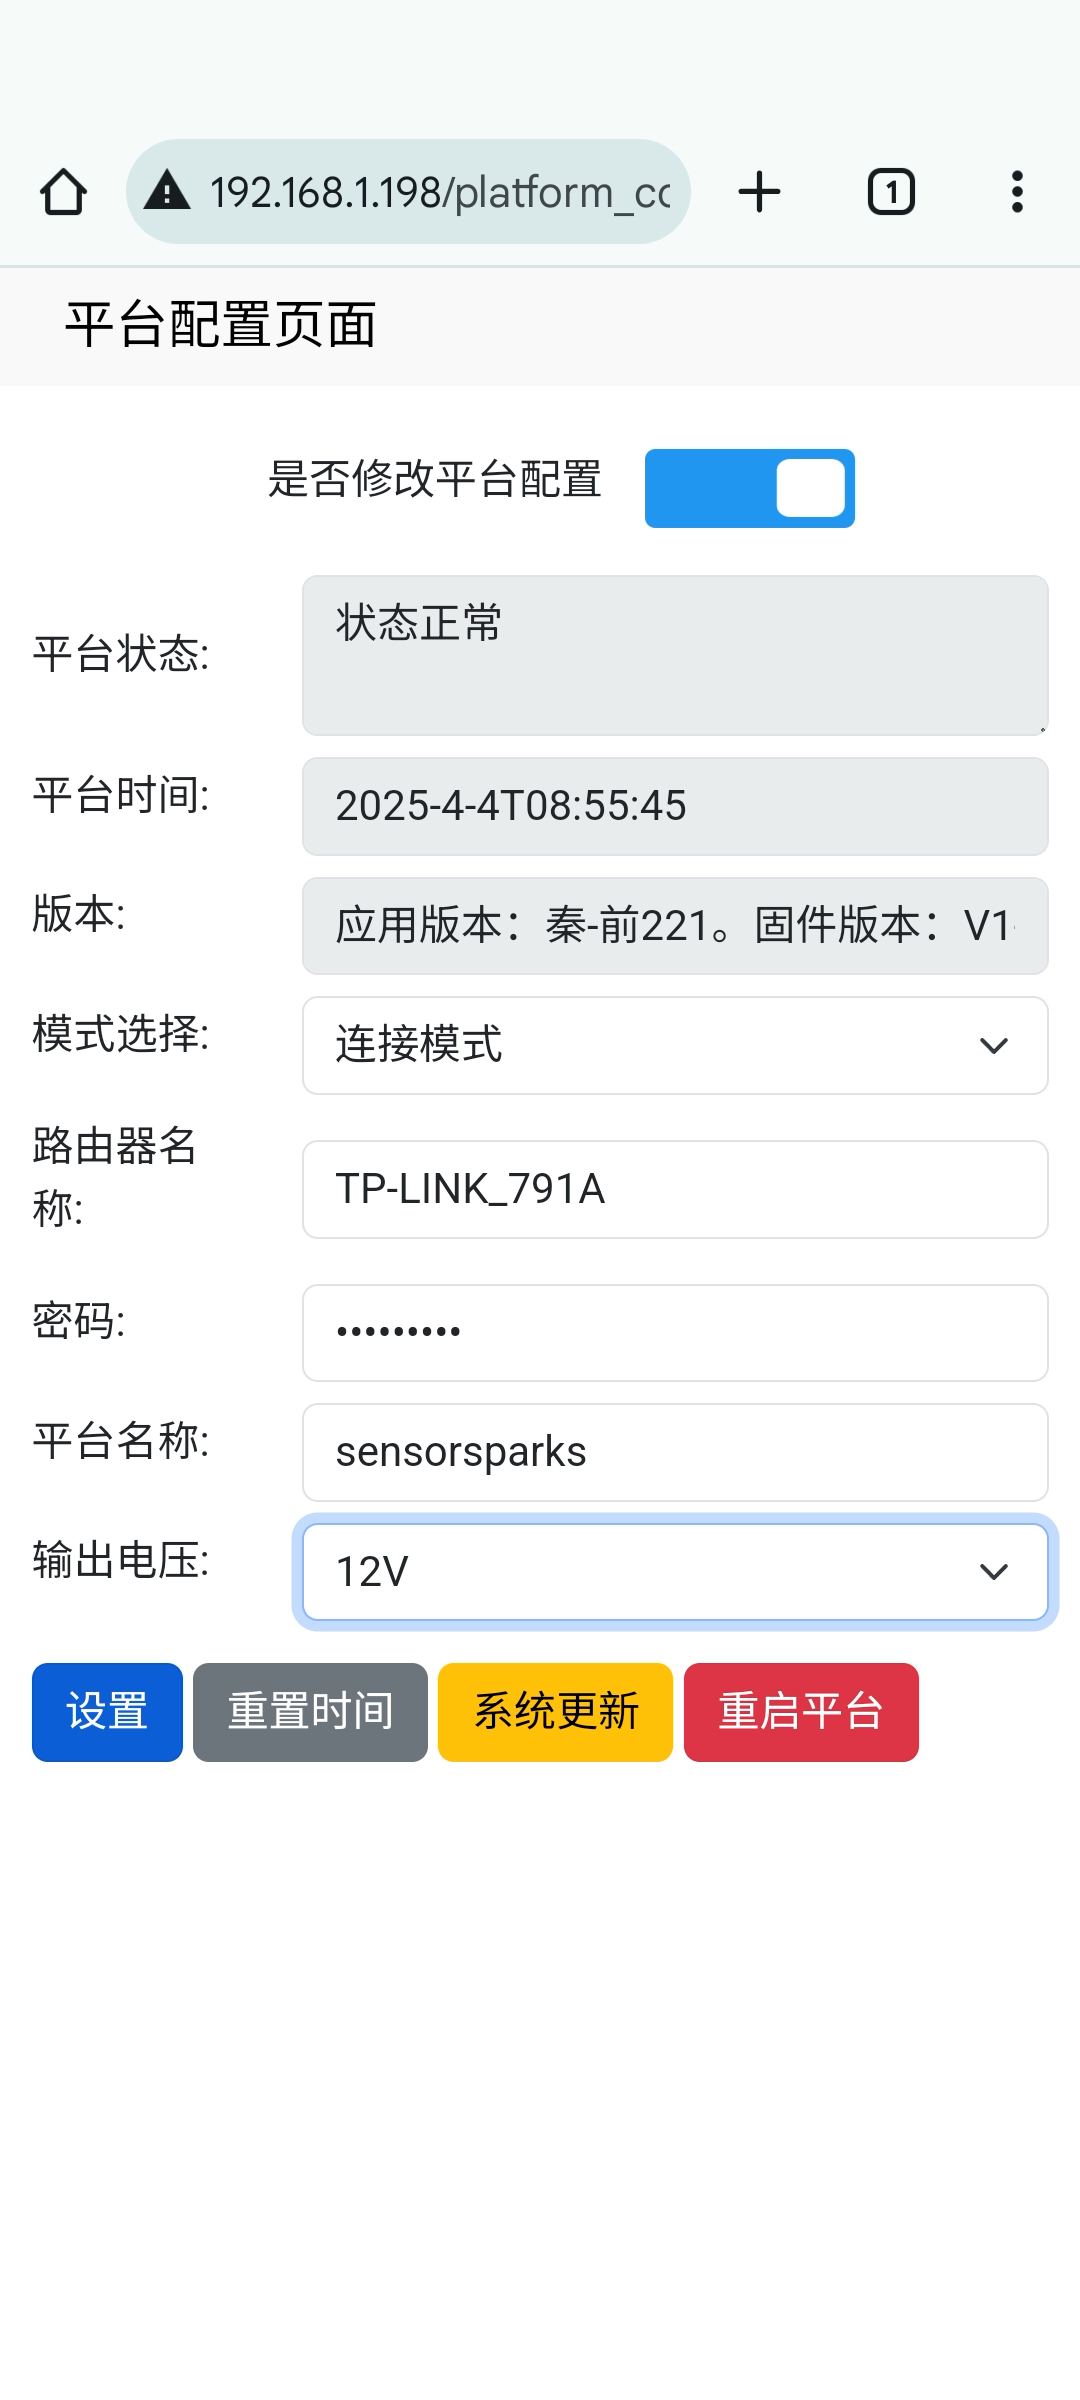Screen dimensions: 1080x2400
Task: Open the 输出电压 dropdown showing 12V
Action: coord(675,1572)
